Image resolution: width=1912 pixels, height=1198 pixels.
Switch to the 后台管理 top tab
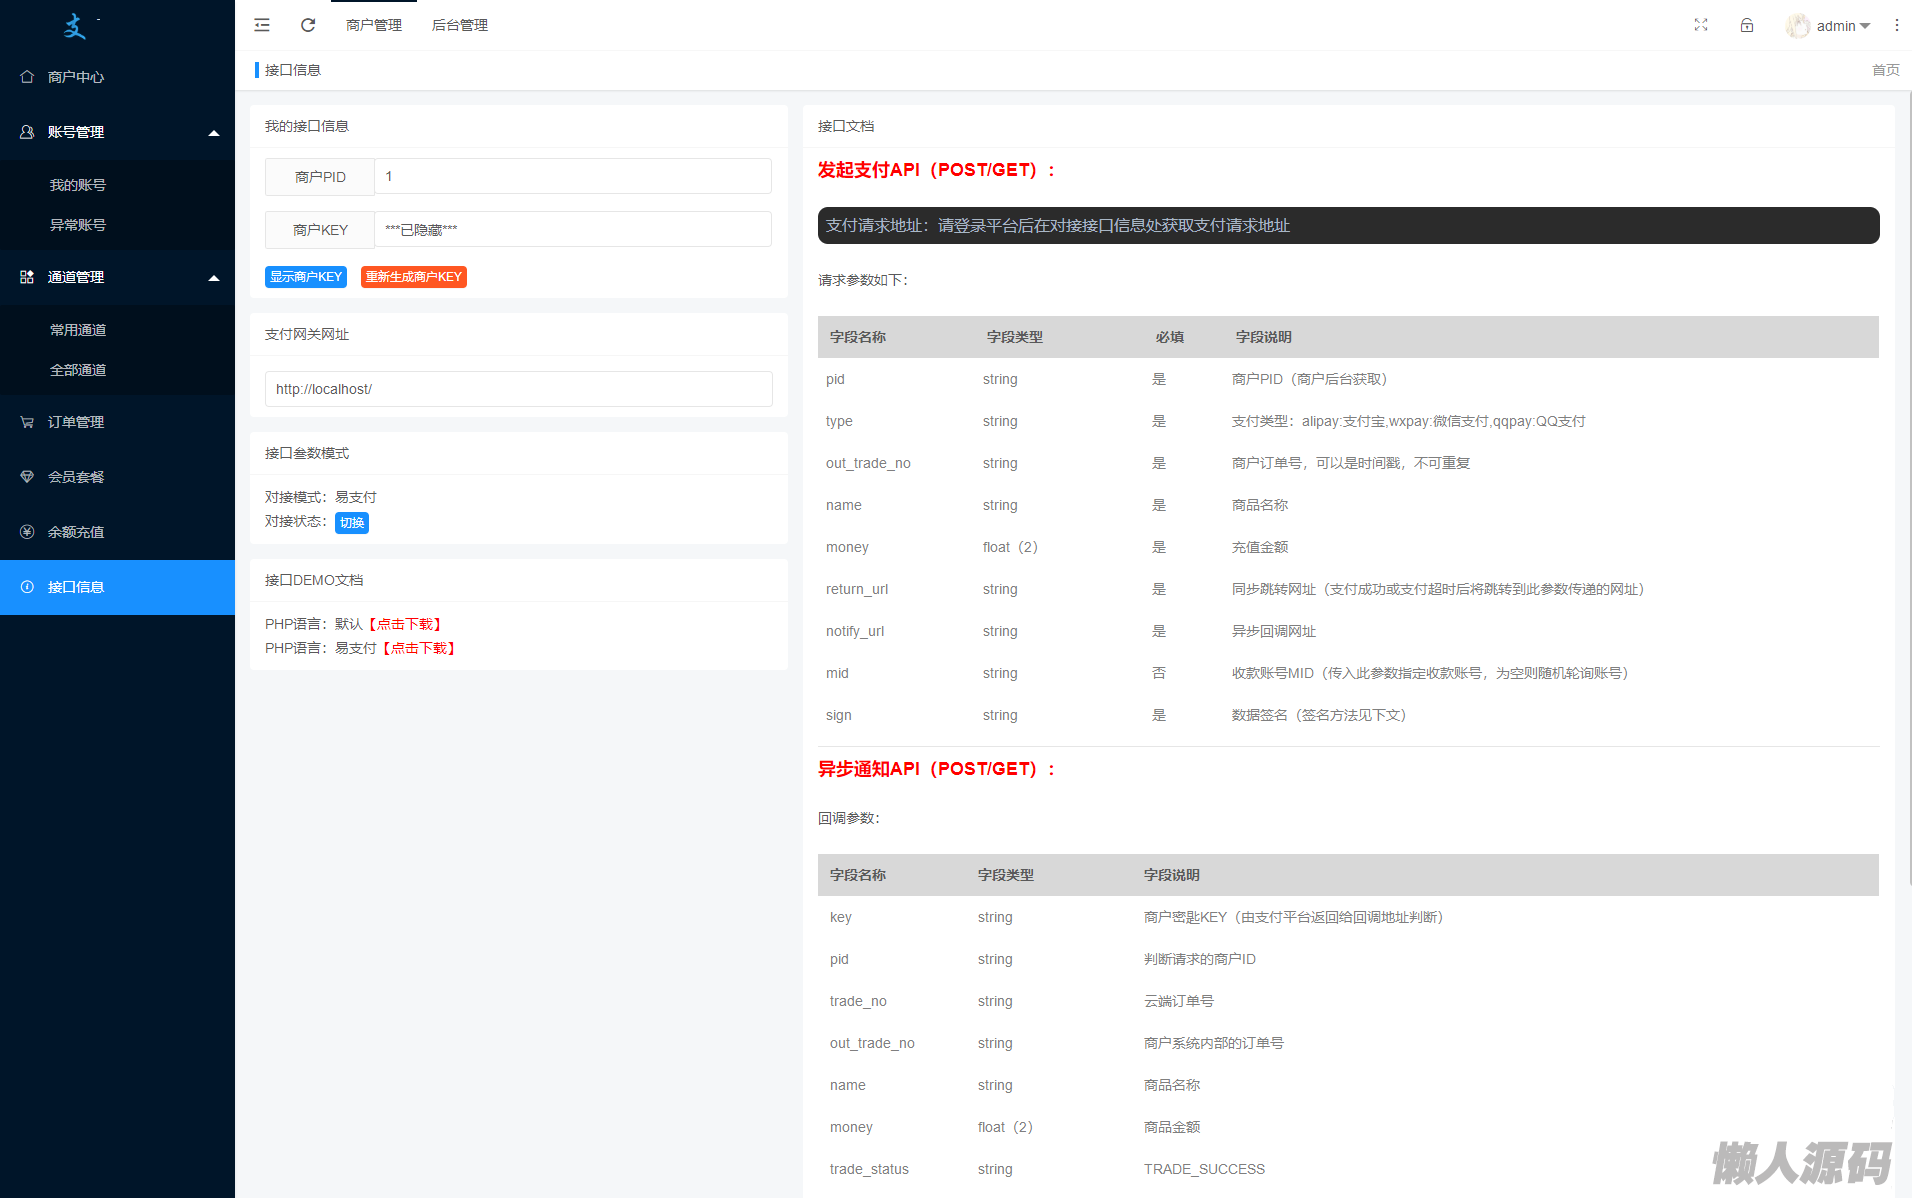click(459, 25)
